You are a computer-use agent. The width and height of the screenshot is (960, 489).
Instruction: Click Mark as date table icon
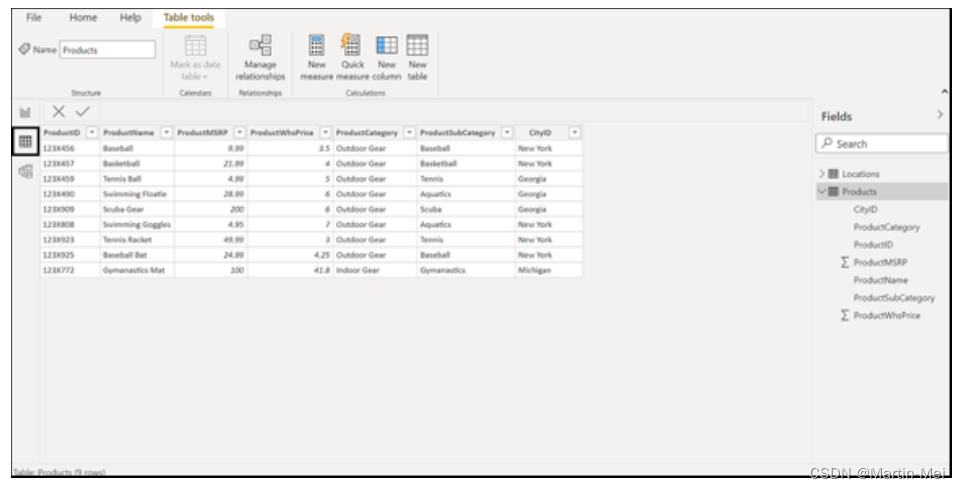click(195, 45)
